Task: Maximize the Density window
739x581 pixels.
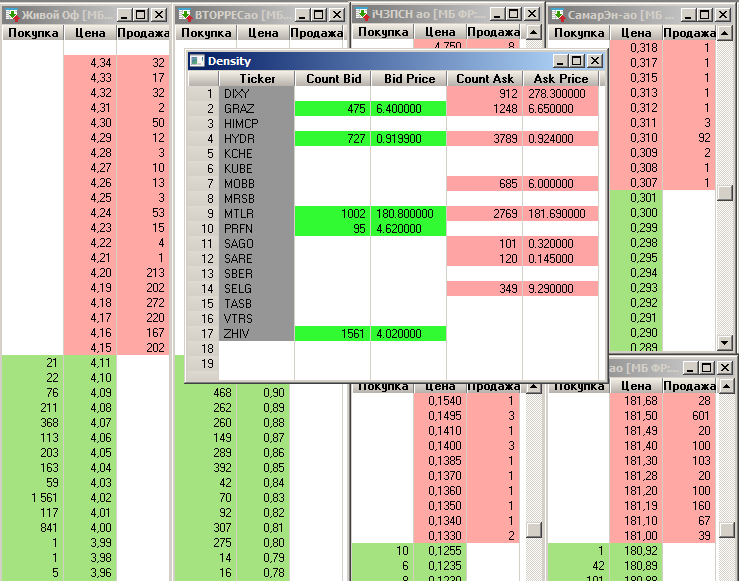Action: (x=577, y=61)
